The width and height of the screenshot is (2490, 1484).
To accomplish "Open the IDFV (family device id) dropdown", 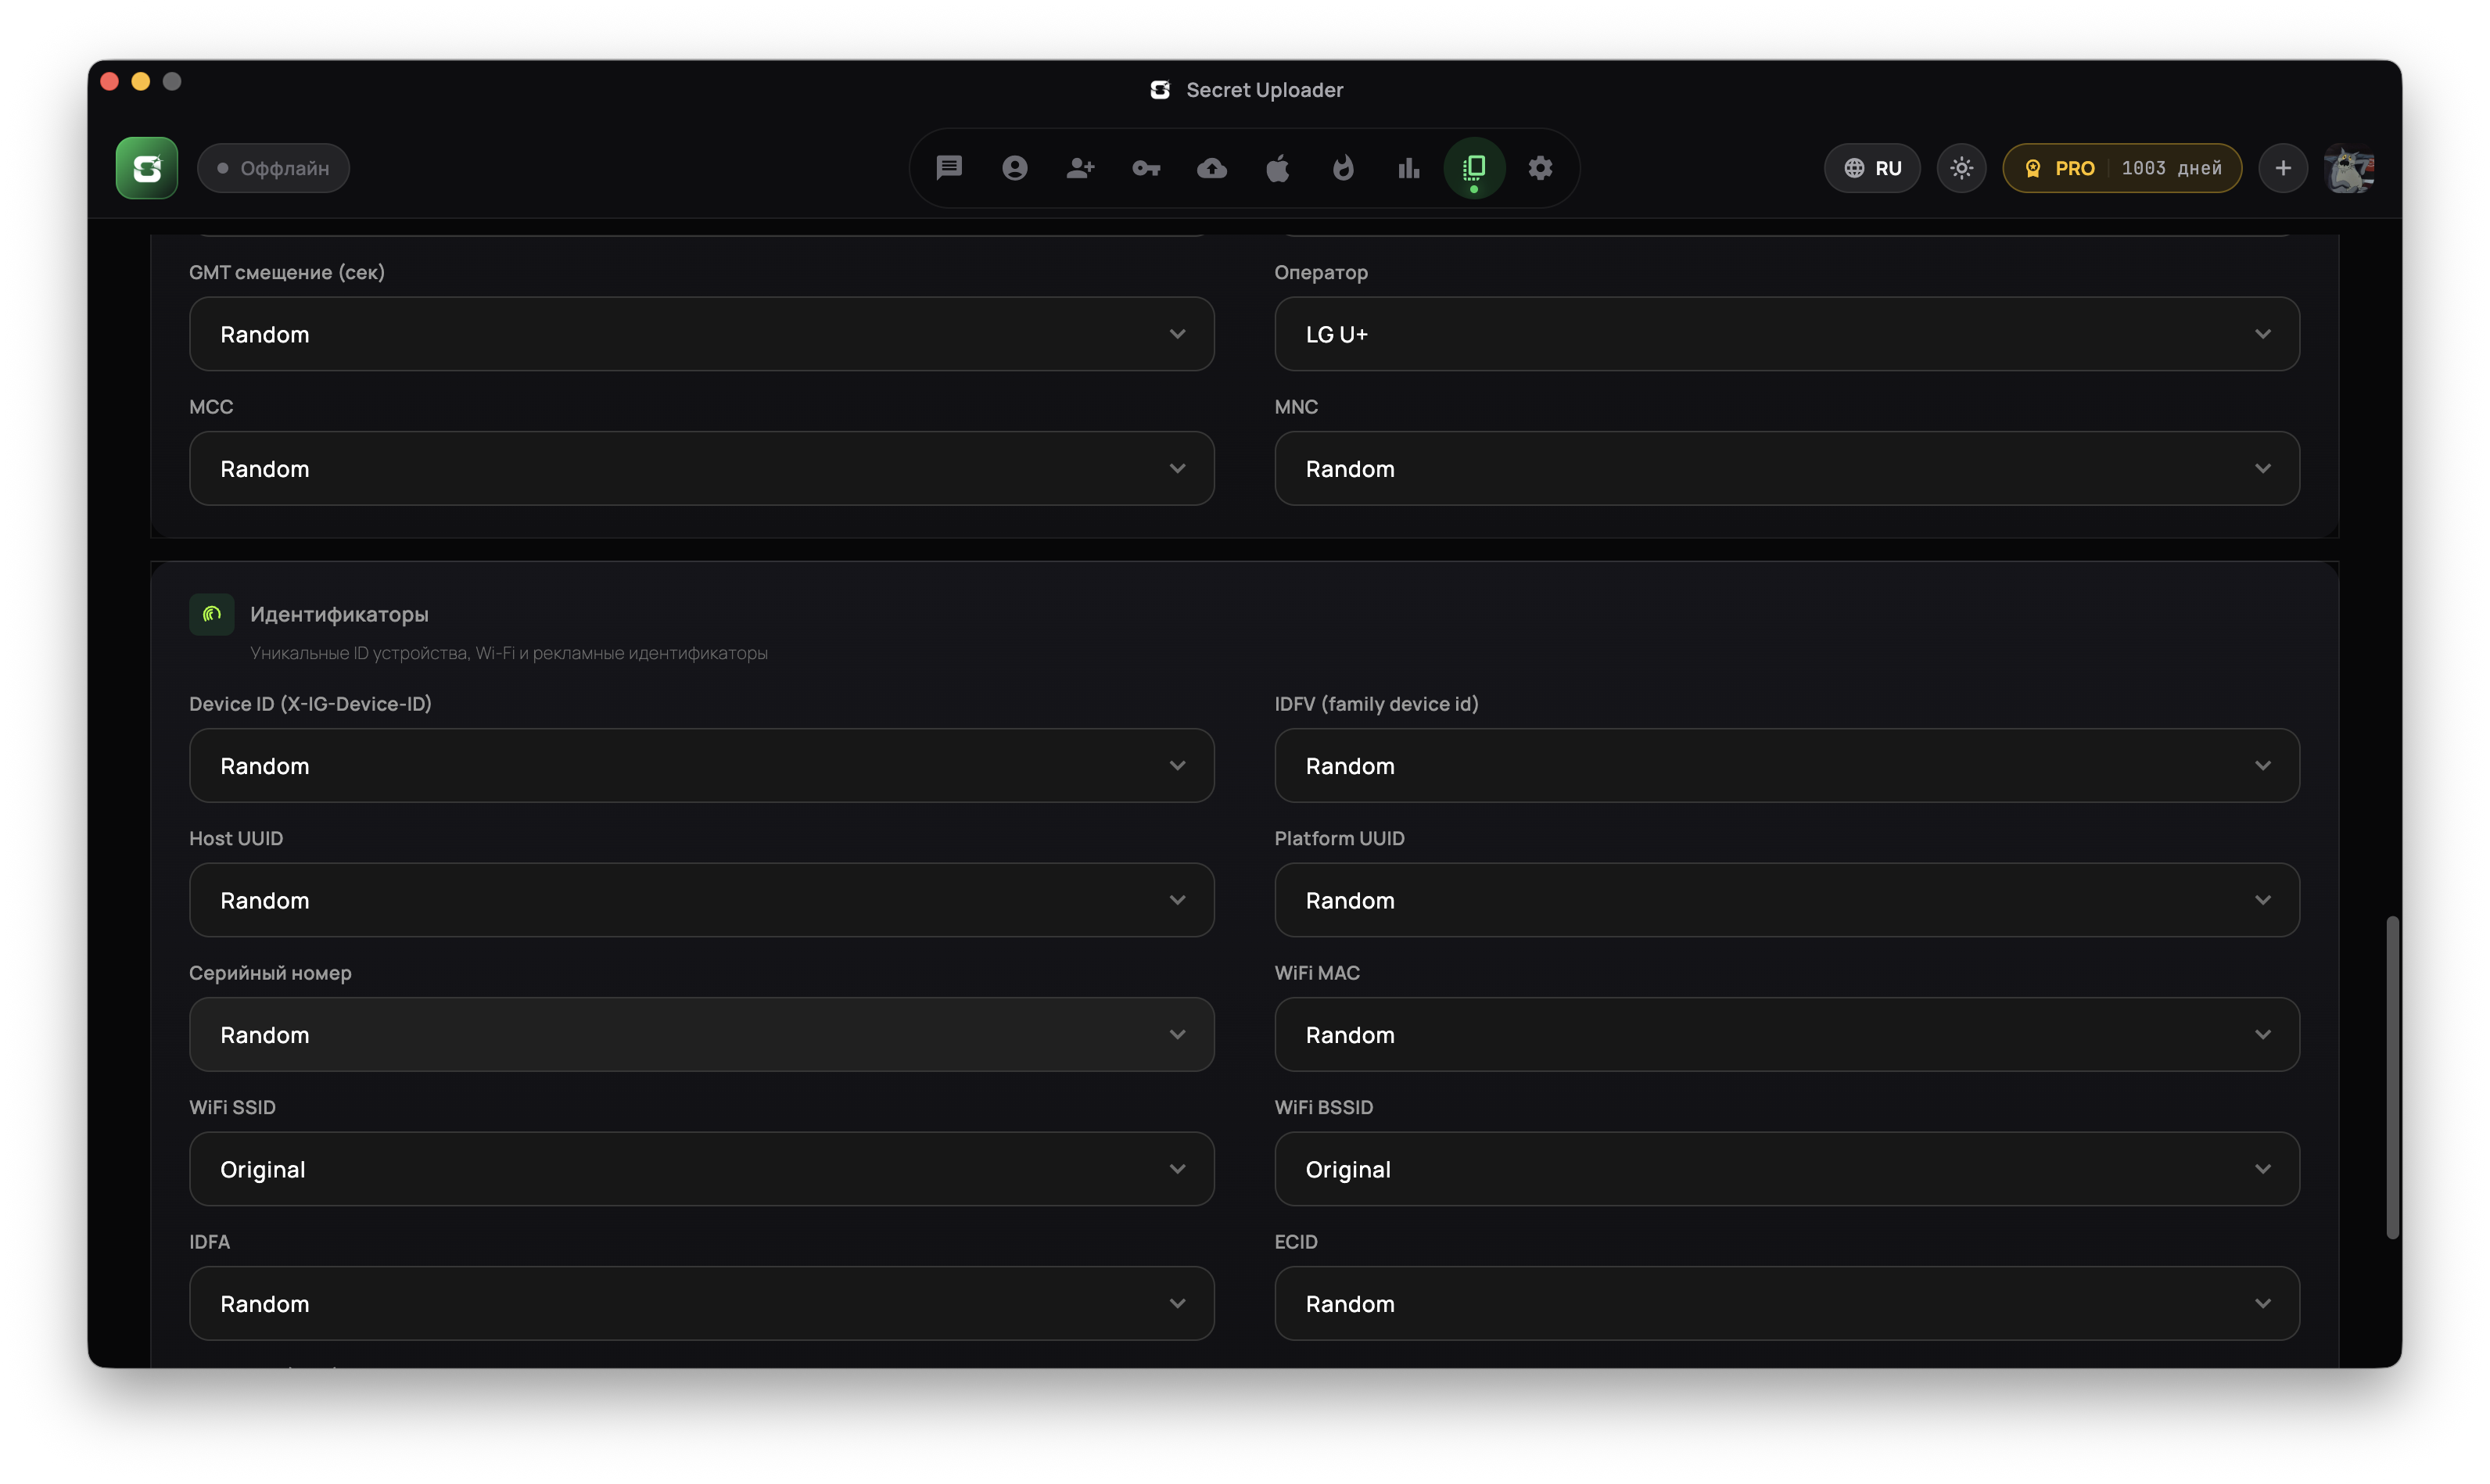I will (1787, 765).
